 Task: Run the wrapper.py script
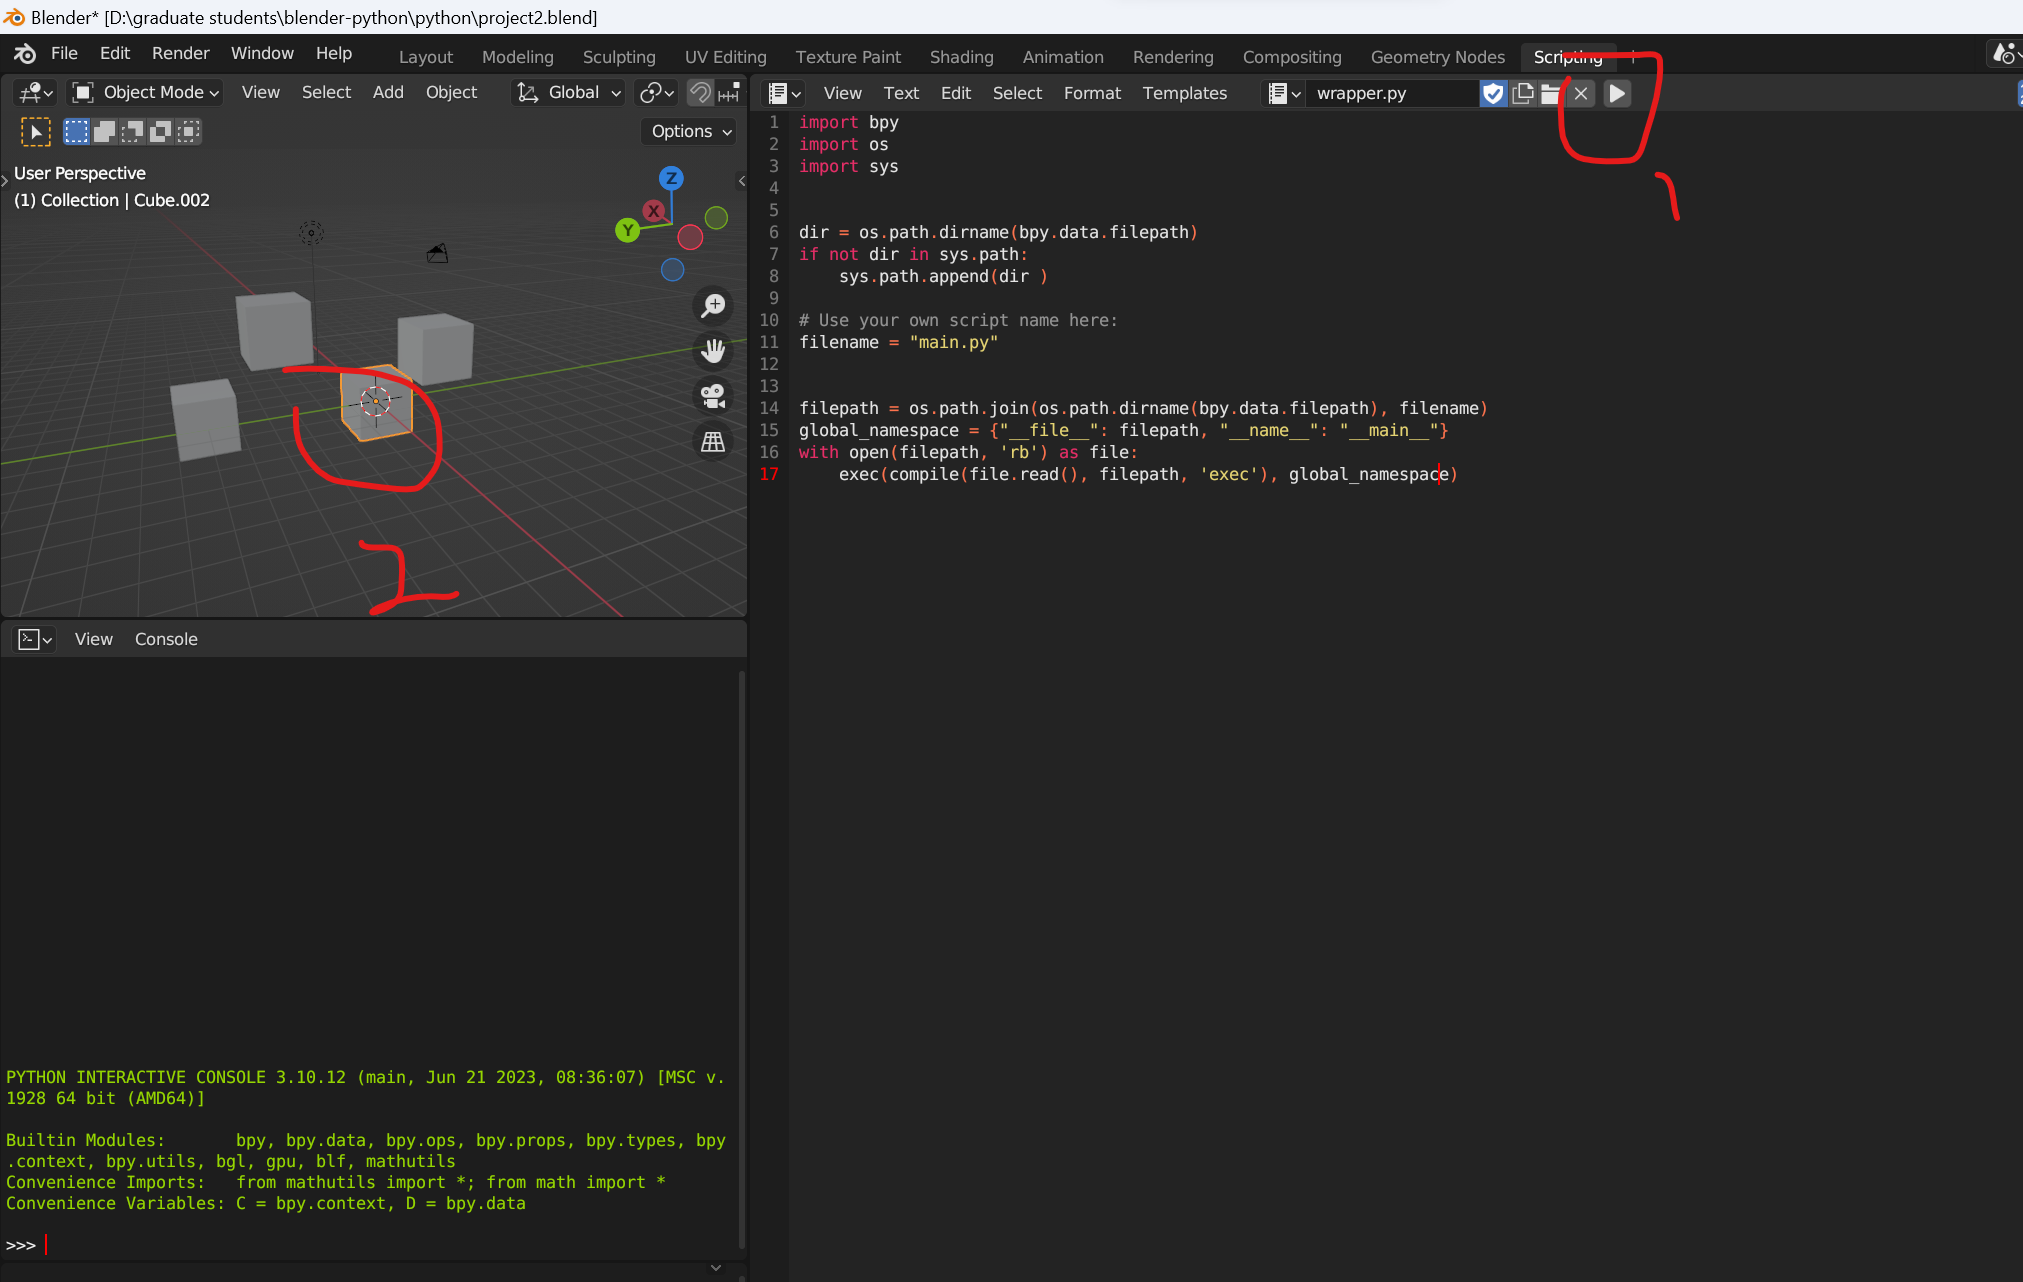click(1617, 93)
